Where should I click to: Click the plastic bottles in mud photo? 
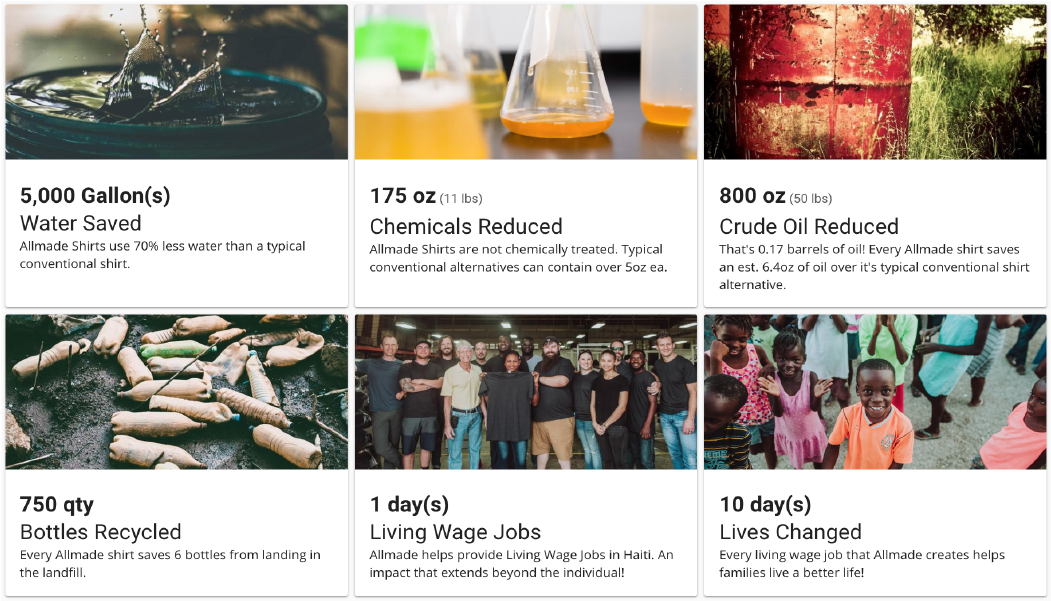(x=177, y=392)
